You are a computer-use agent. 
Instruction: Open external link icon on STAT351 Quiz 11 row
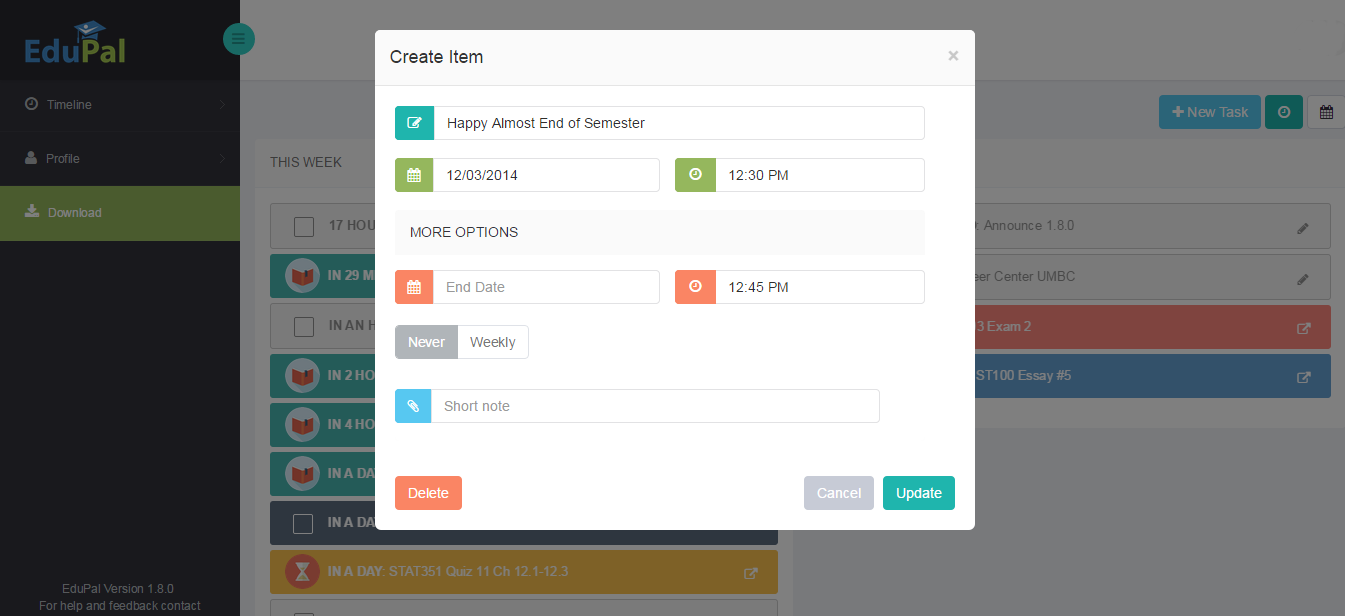[x=751, y=573]
